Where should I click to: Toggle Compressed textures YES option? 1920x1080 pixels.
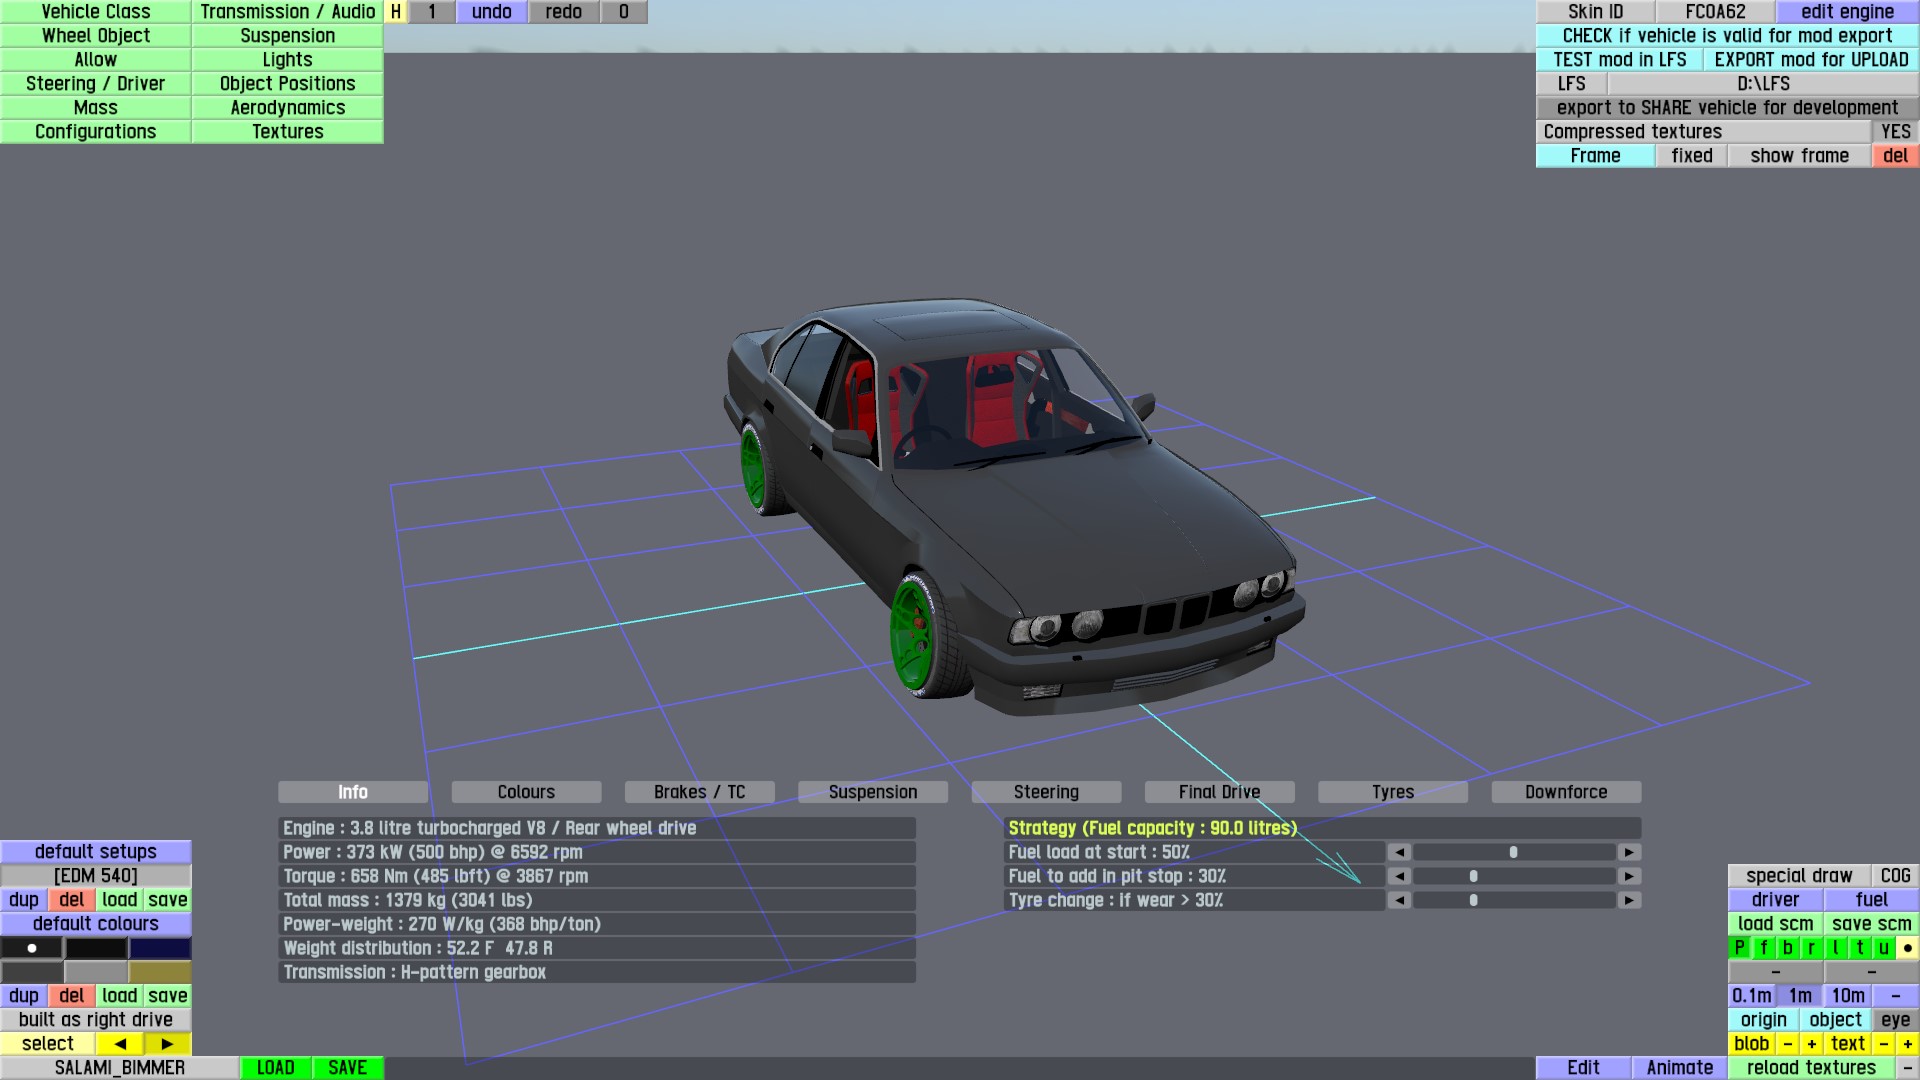click(1895, 132)
